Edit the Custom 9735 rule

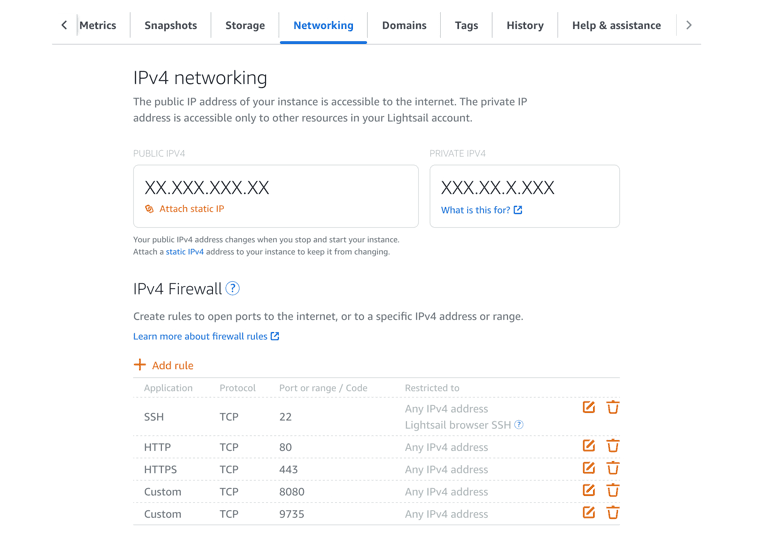(x=588, y=513)
